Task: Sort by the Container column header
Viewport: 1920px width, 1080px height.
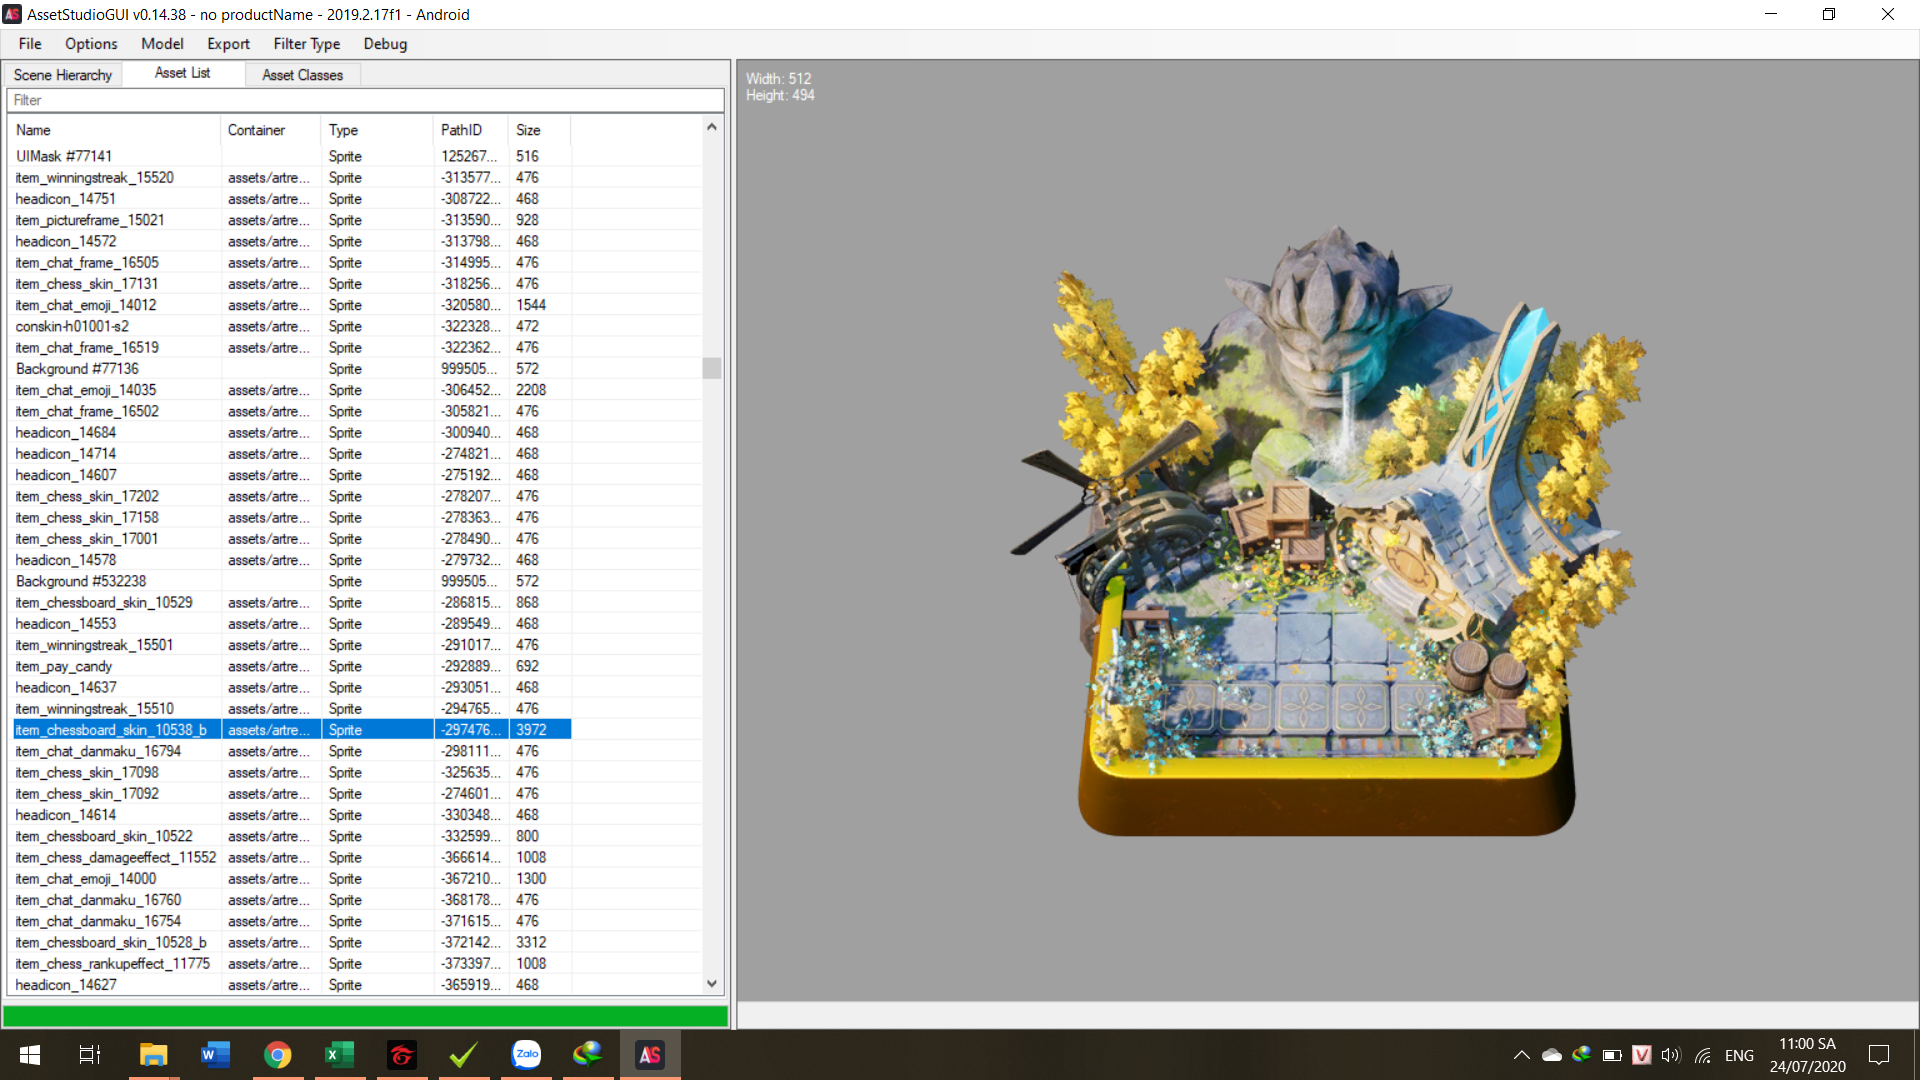Action: click(x=271, y=130)
